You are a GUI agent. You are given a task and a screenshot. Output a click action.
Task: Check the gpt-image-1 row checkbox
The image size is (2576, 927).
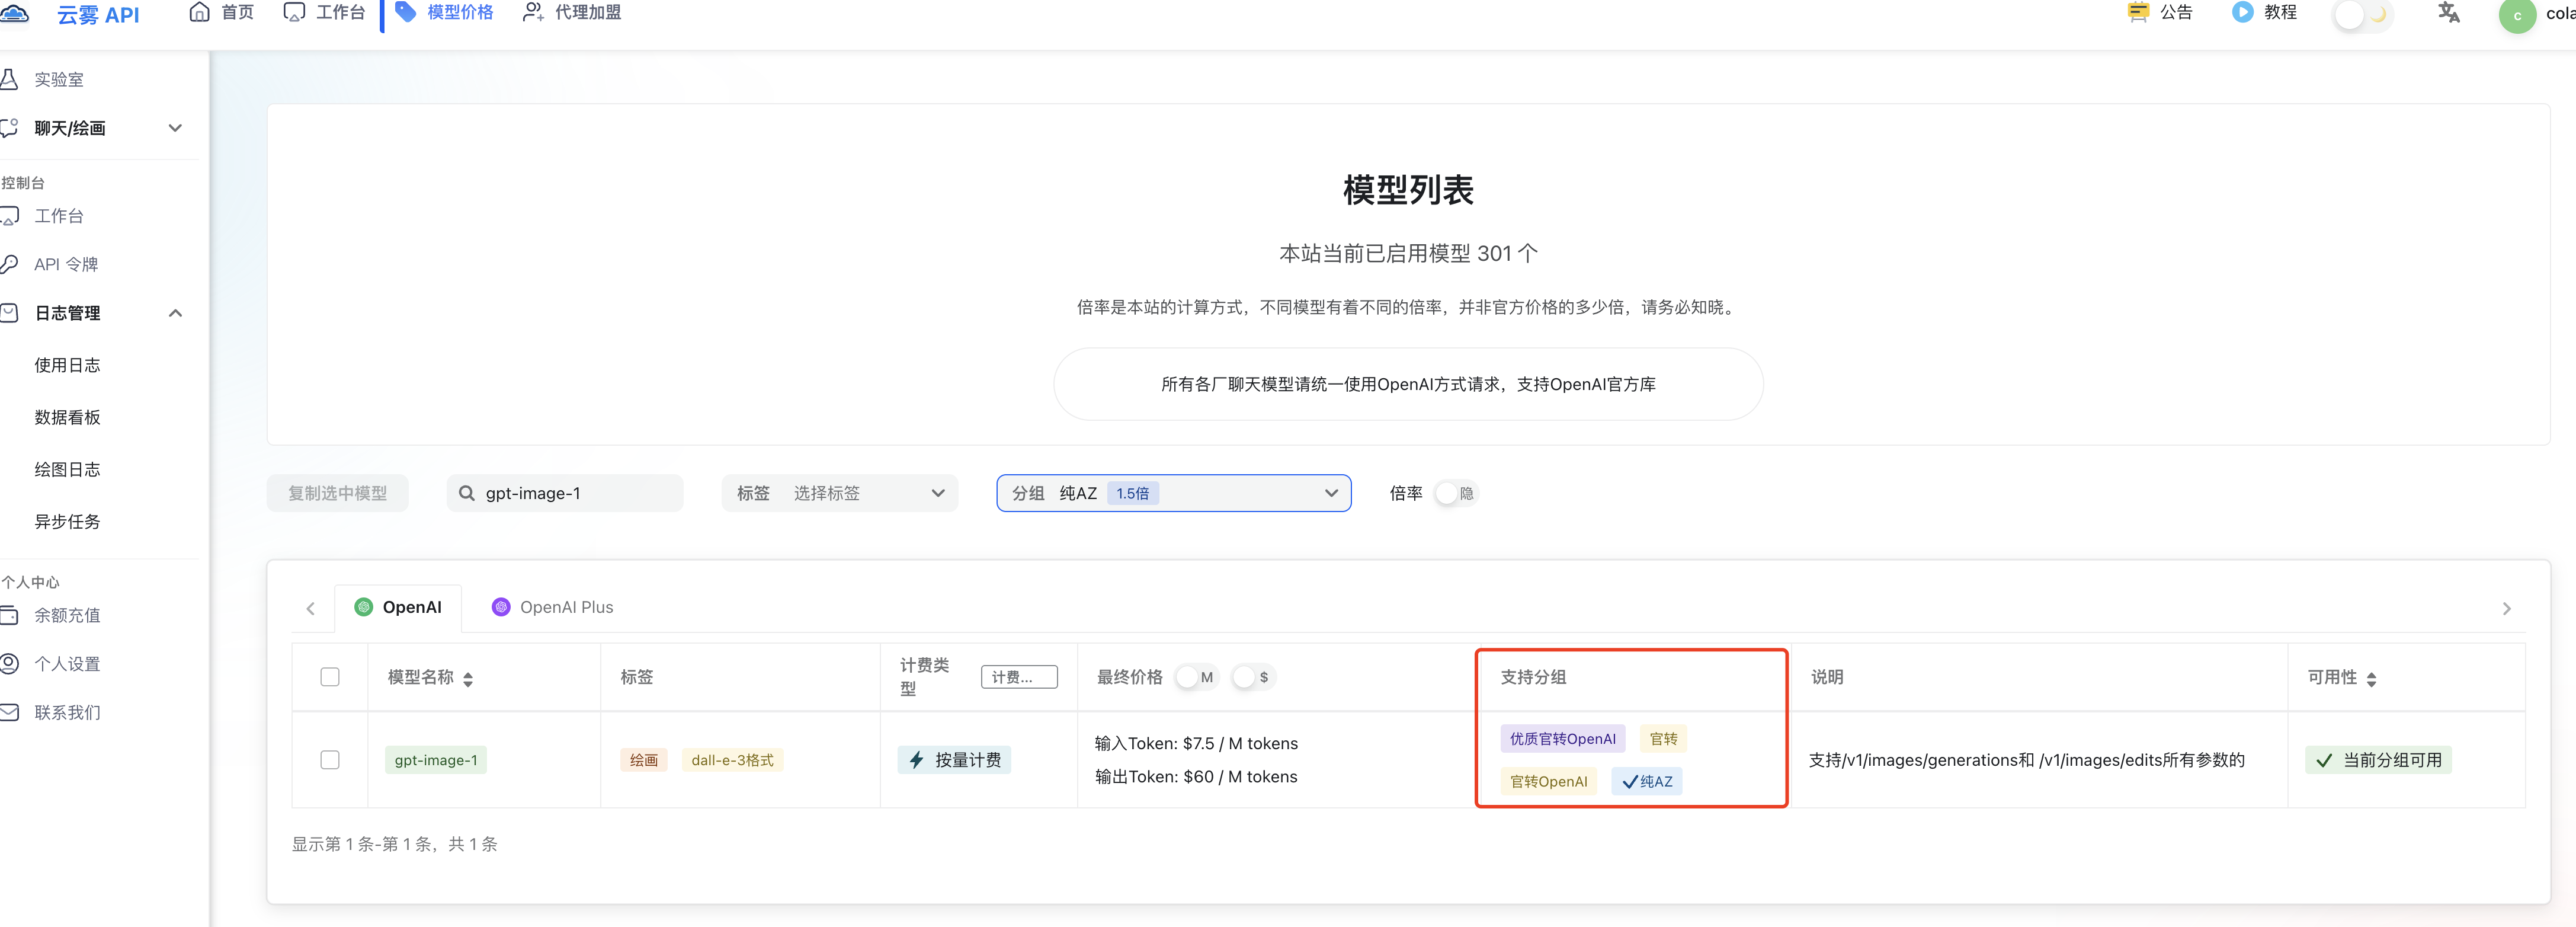point(330,760)
